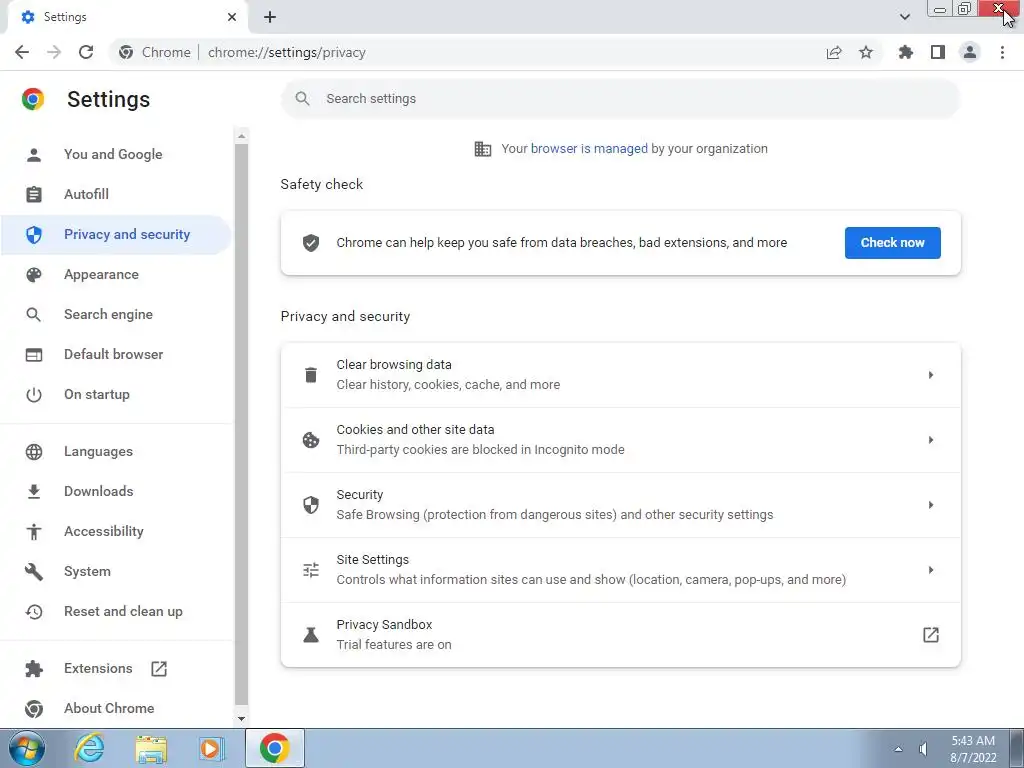Click the magnifier icon in search settings
1024x768 pixels.
pyautogui.click(x=302, y=99)
